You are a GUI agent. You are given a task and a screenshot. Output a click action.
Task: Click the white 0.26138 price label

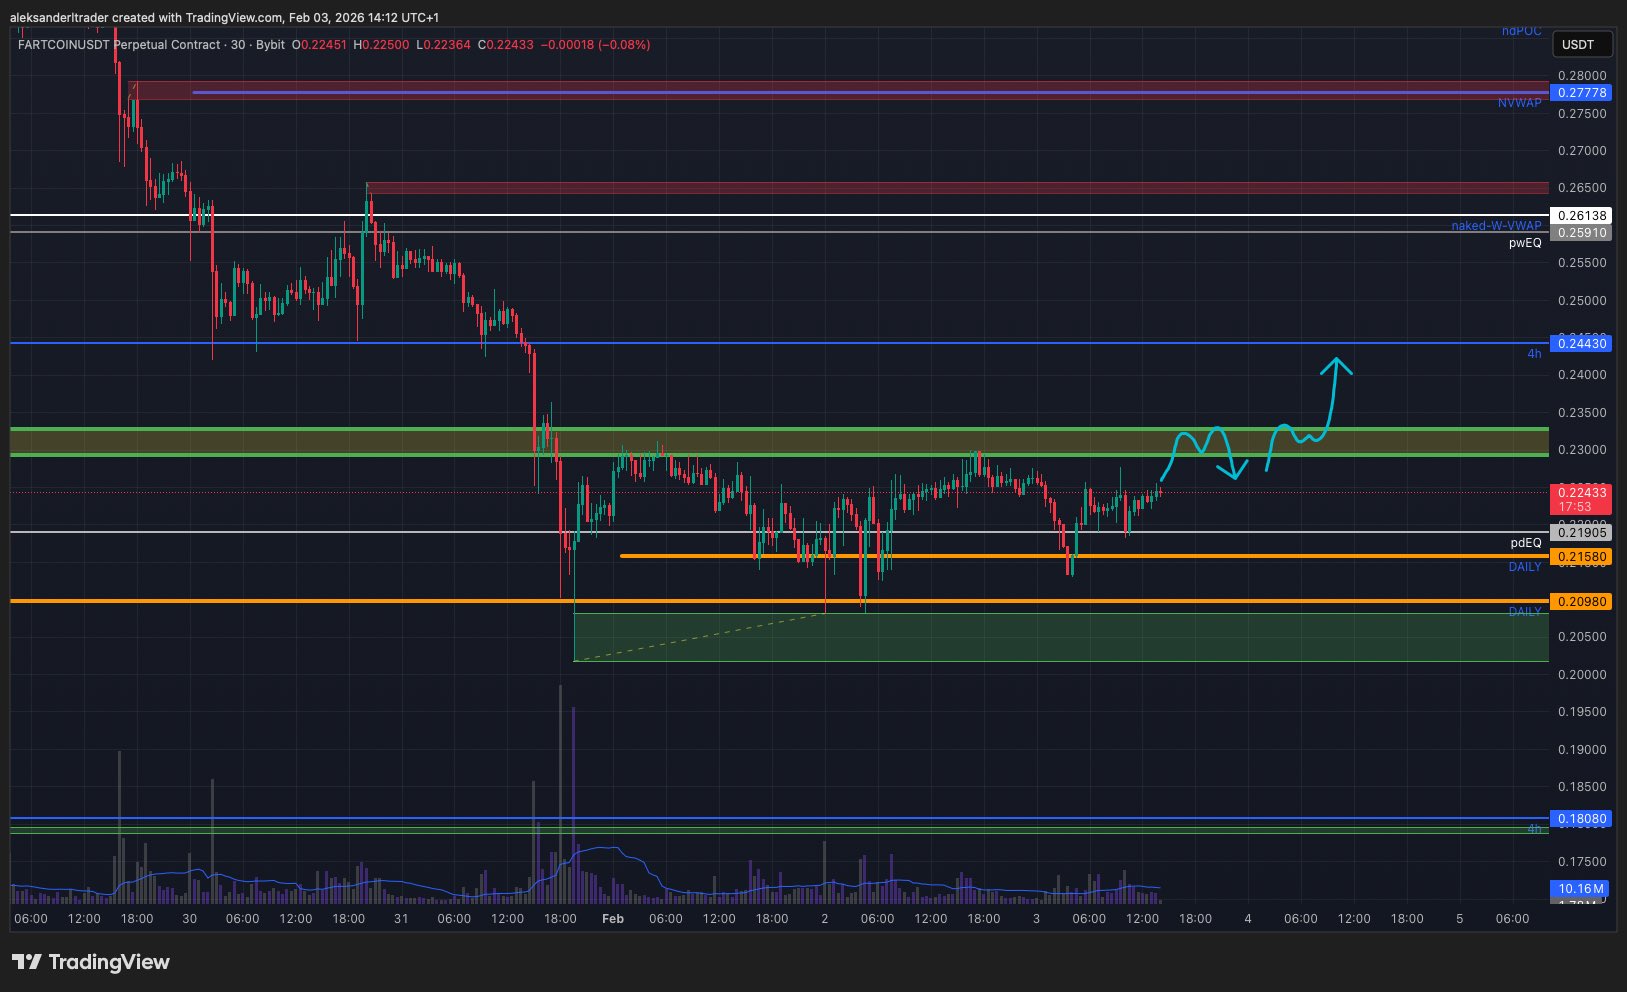click(x=1580, y=215)
